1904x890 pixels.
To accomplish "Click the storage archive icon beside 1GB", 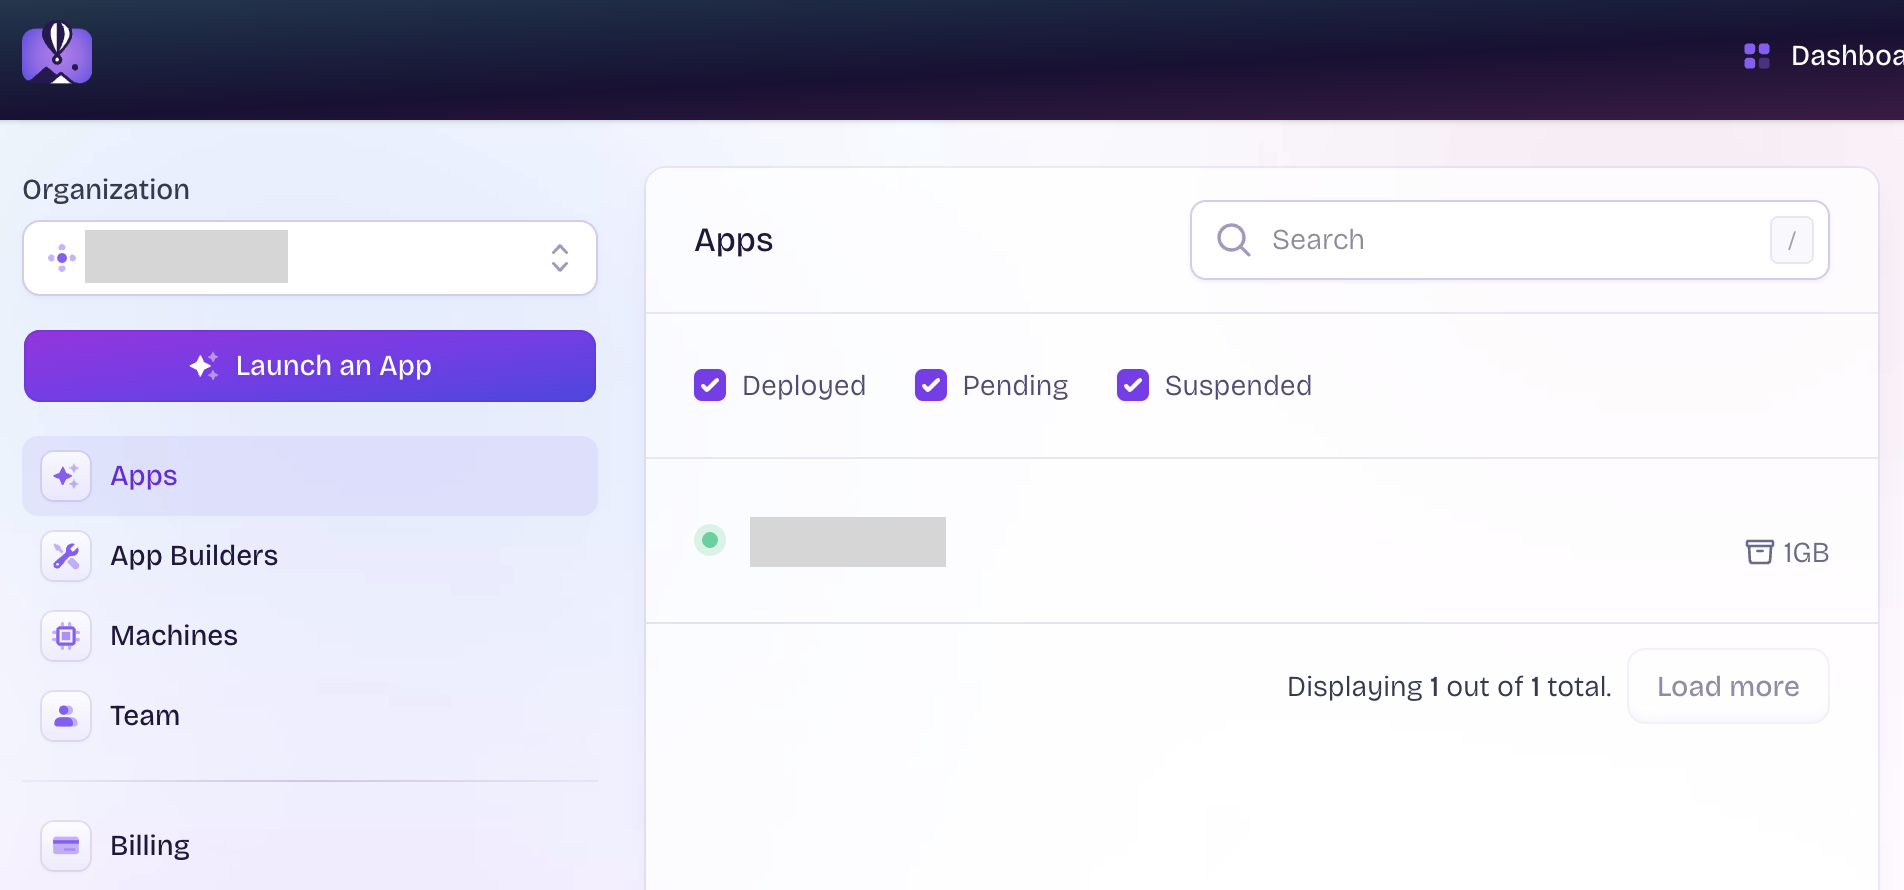I will pyautogui.click(x=1760, y=552).
